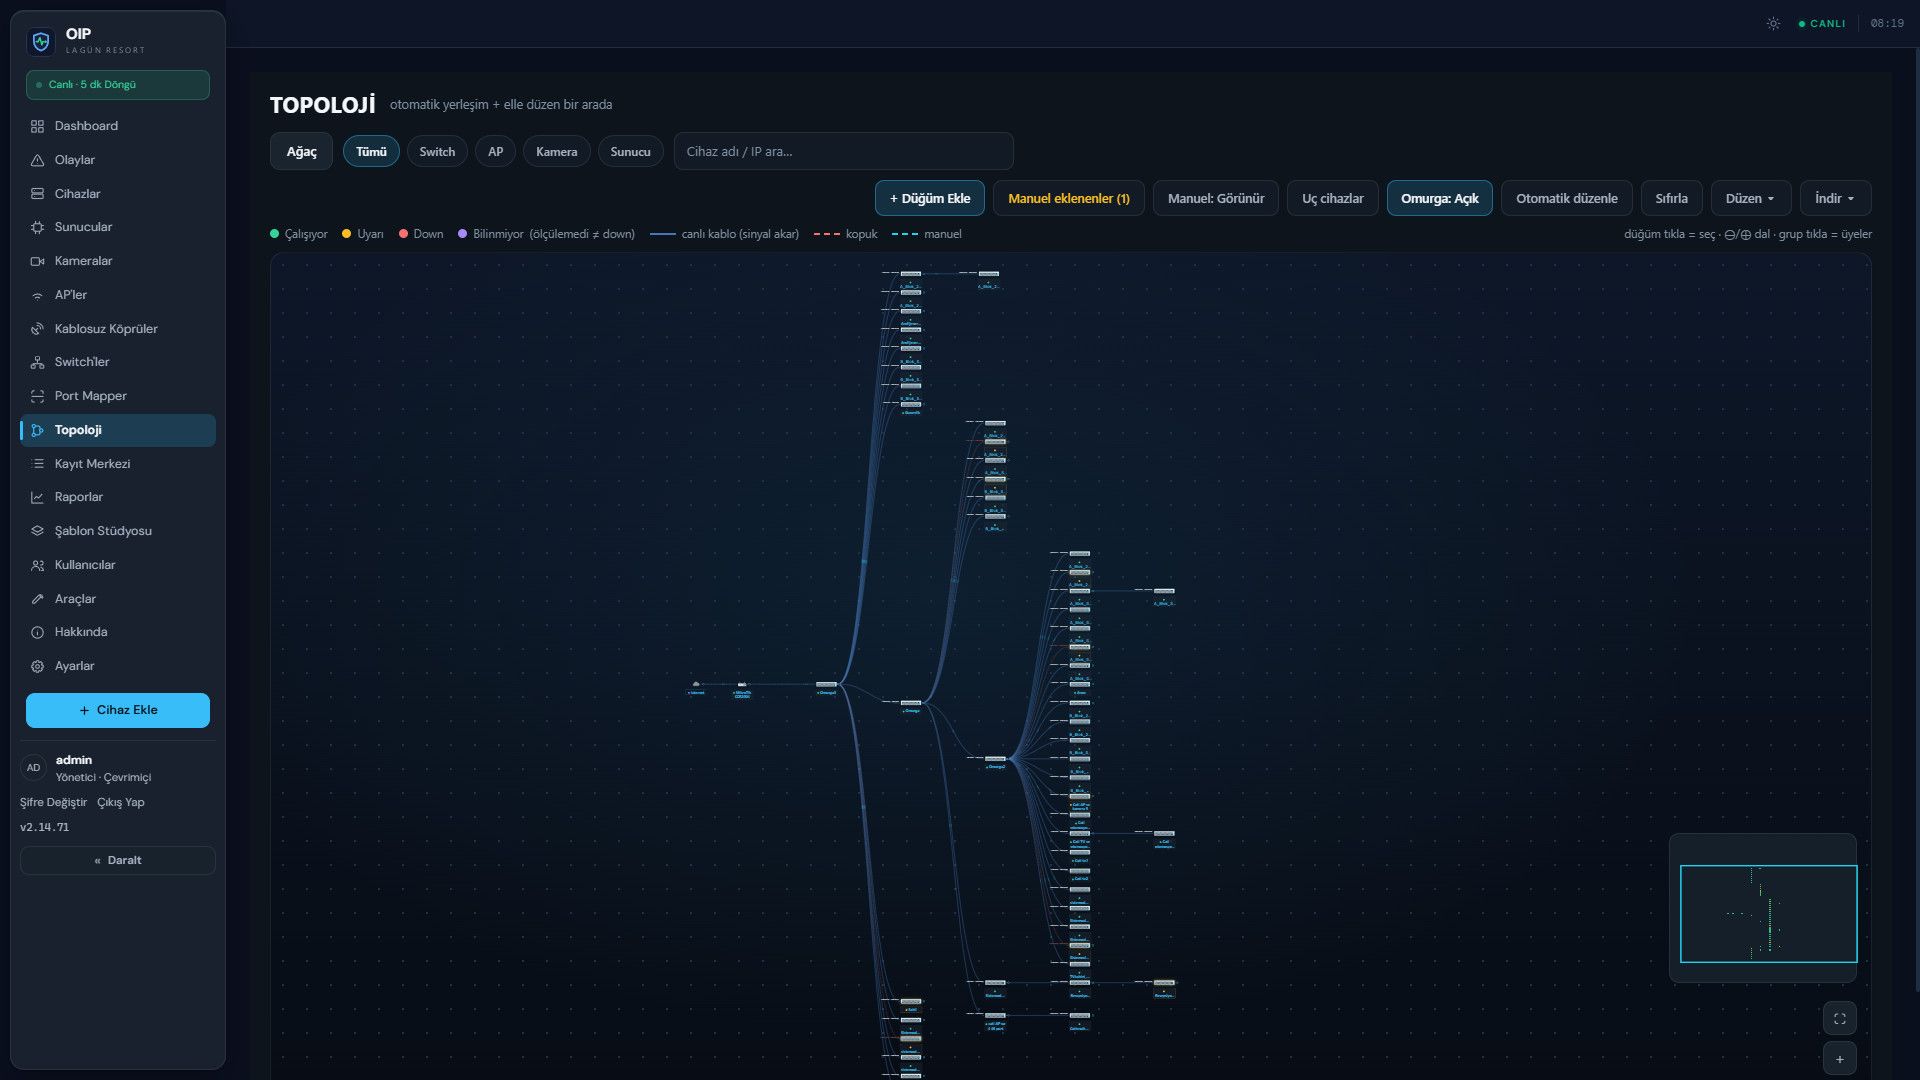Open the Ayarlar gear icon
The height and width of the screenshot is (1080, 1920).
(37, 666)
